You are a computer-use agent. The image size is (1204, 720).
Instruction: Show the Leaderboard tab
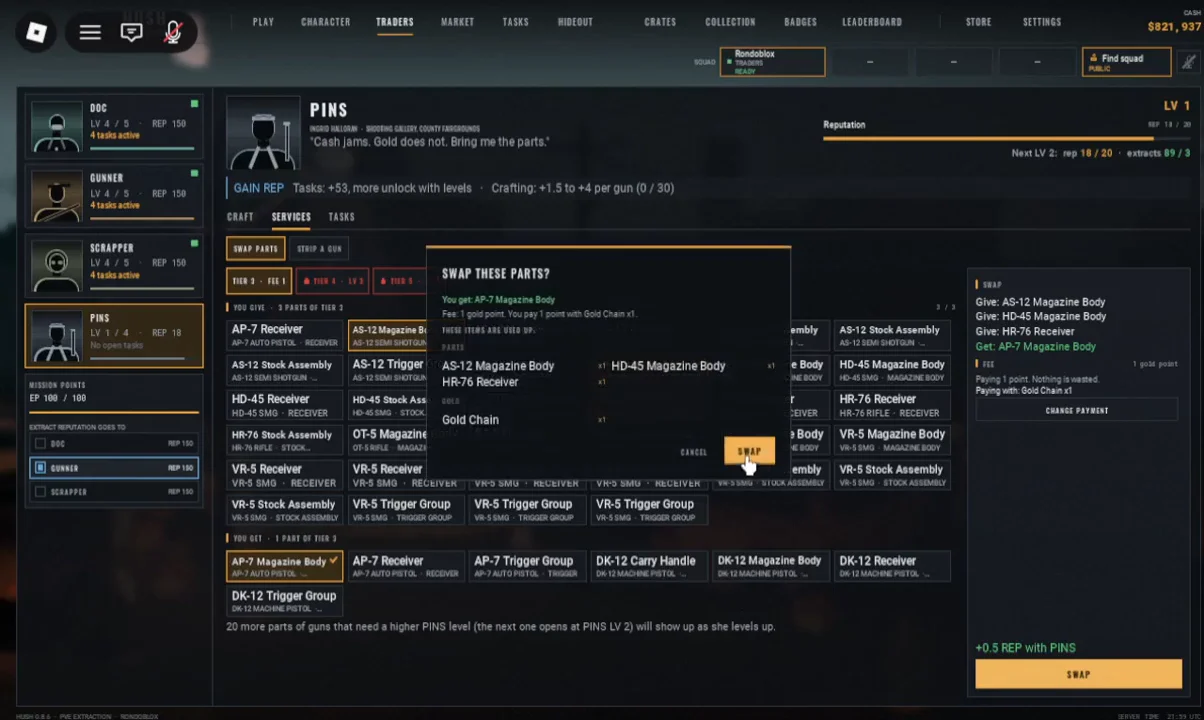pos(872,22)
